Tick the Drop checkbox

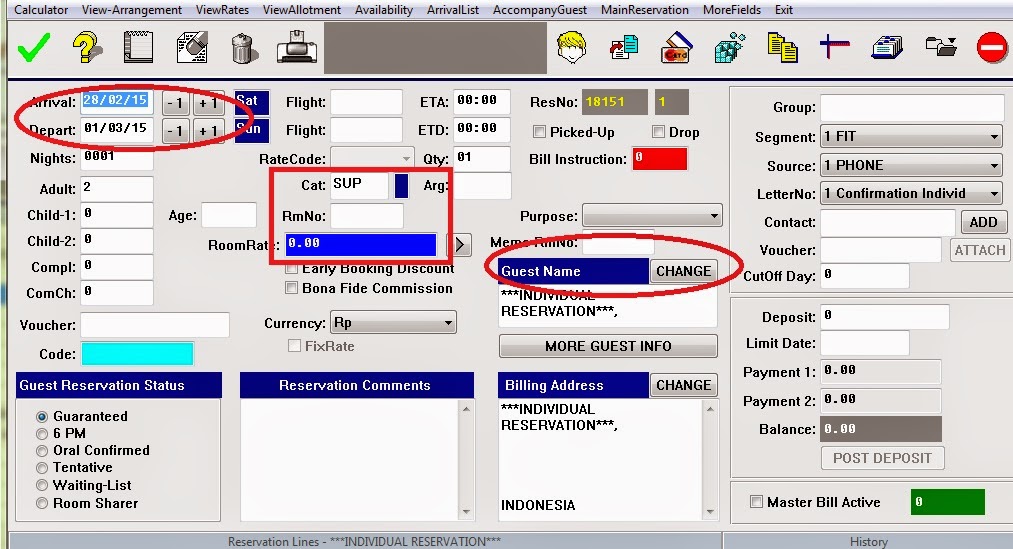click(658, 132)
